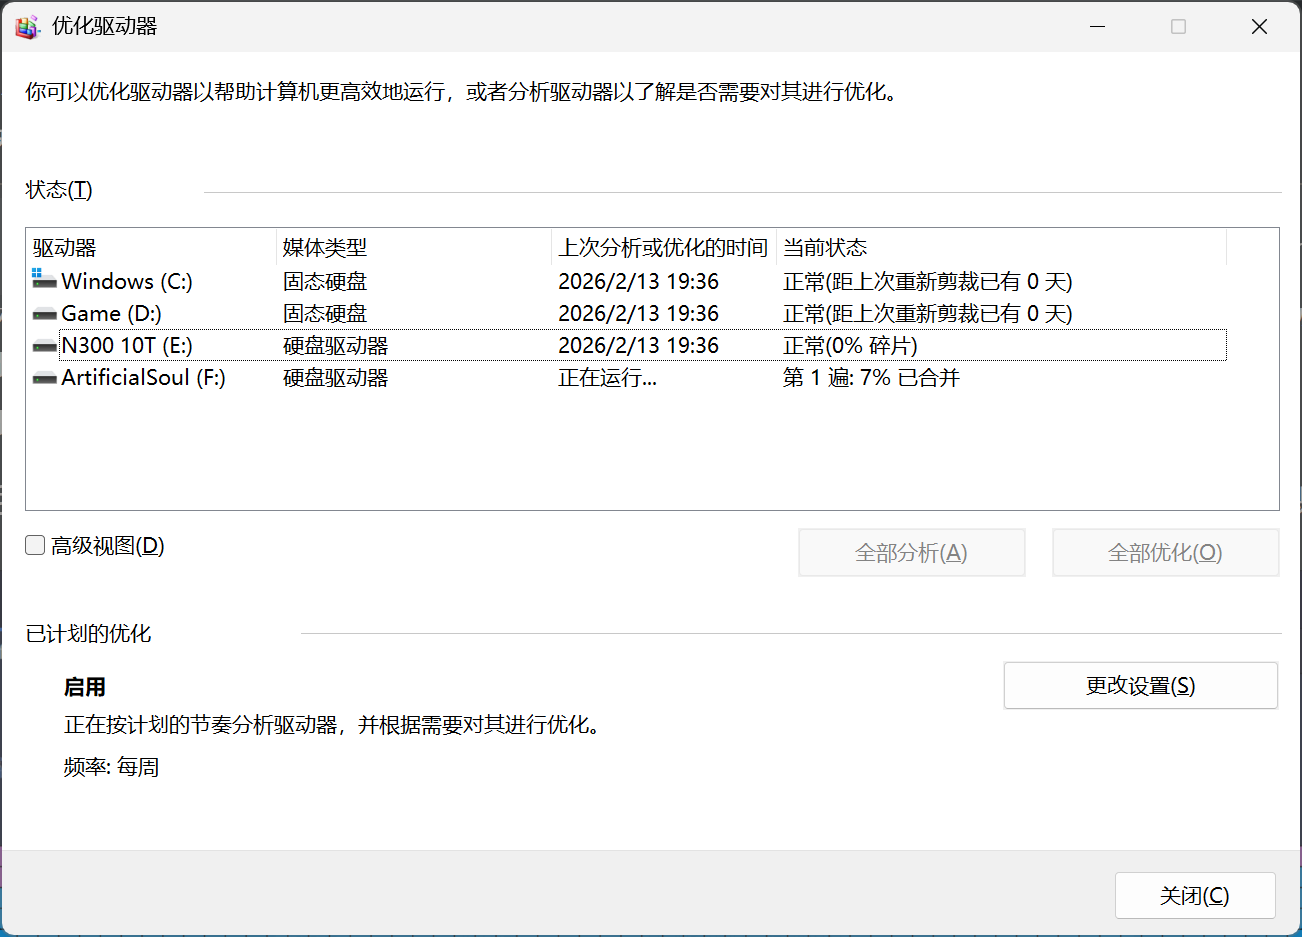The width and height of the screenshot is (1302, 937).
Task: Click the Windows (C:) drive icon
Action: click(44, 279)
